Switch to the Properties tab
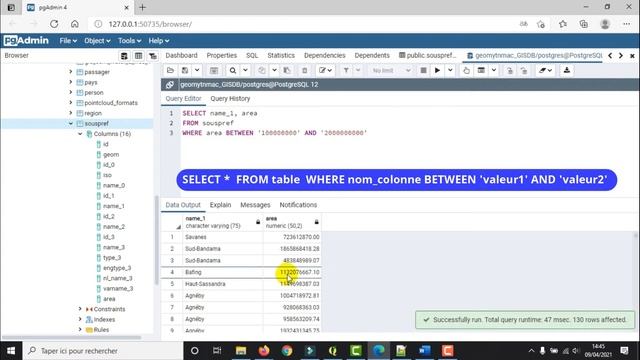The image size is (640, 360). pyautogui.click(x=222, y=56)
